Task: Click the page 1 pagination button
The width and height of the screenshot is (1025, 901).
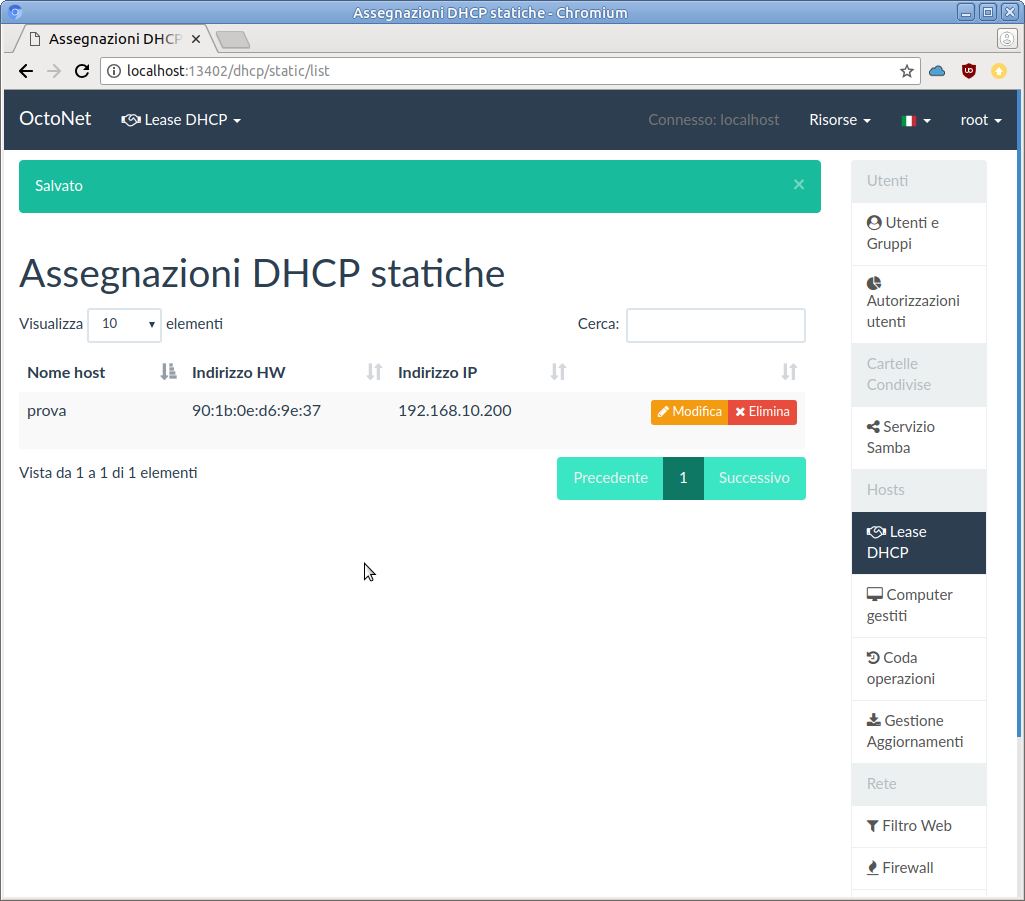Action: tap(683, 478)
